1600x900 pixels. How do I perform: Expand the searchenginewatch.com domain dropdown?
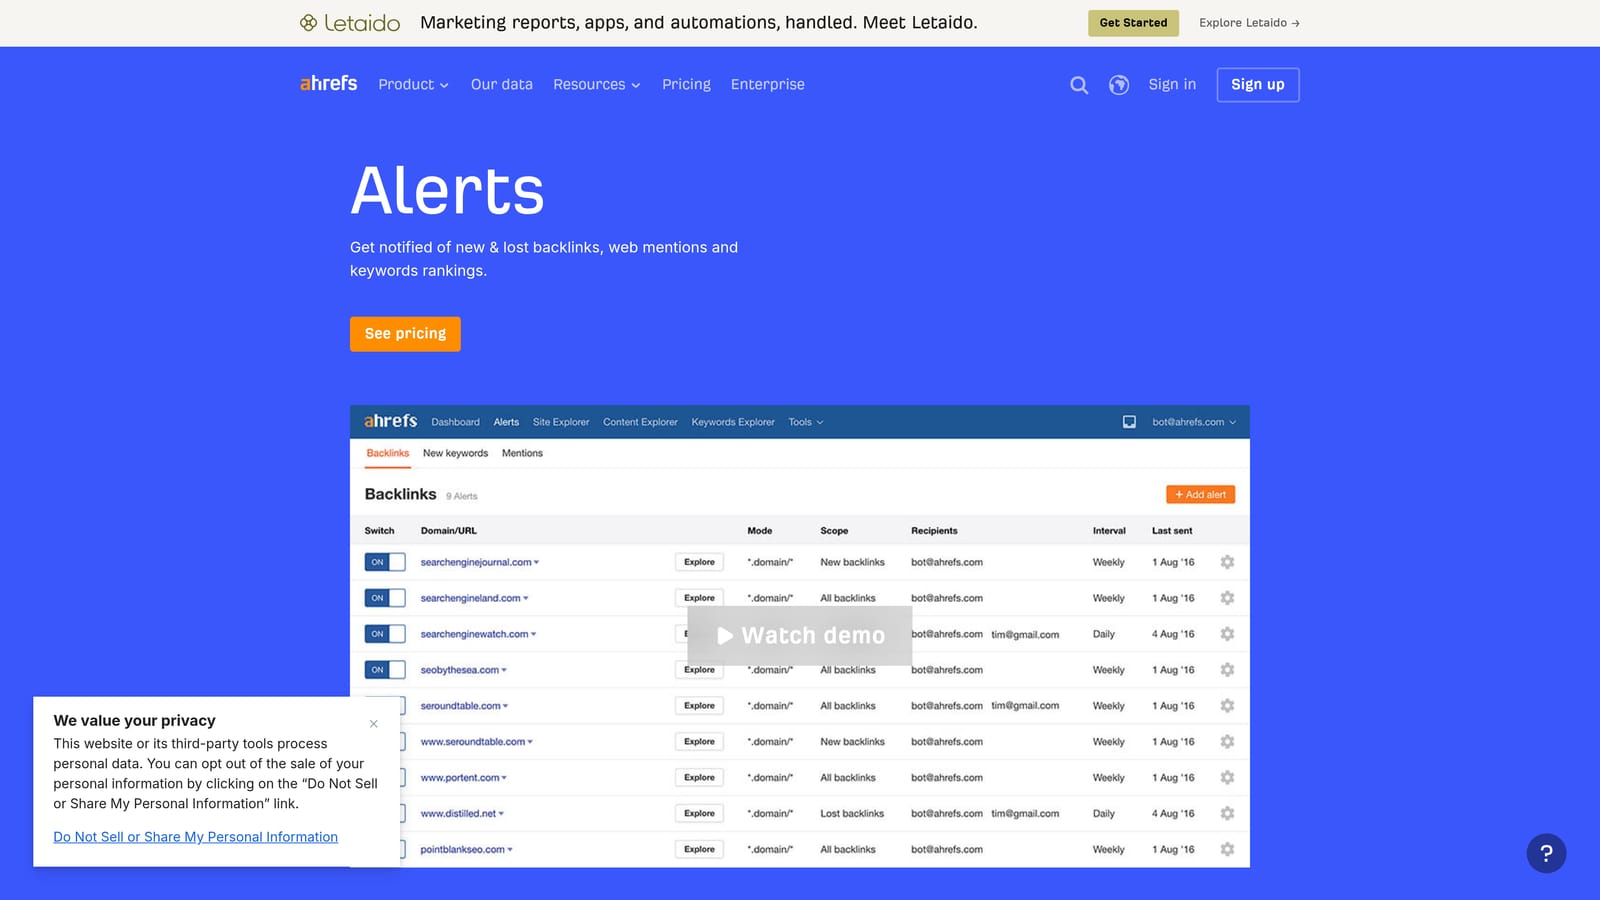[534, 634]
